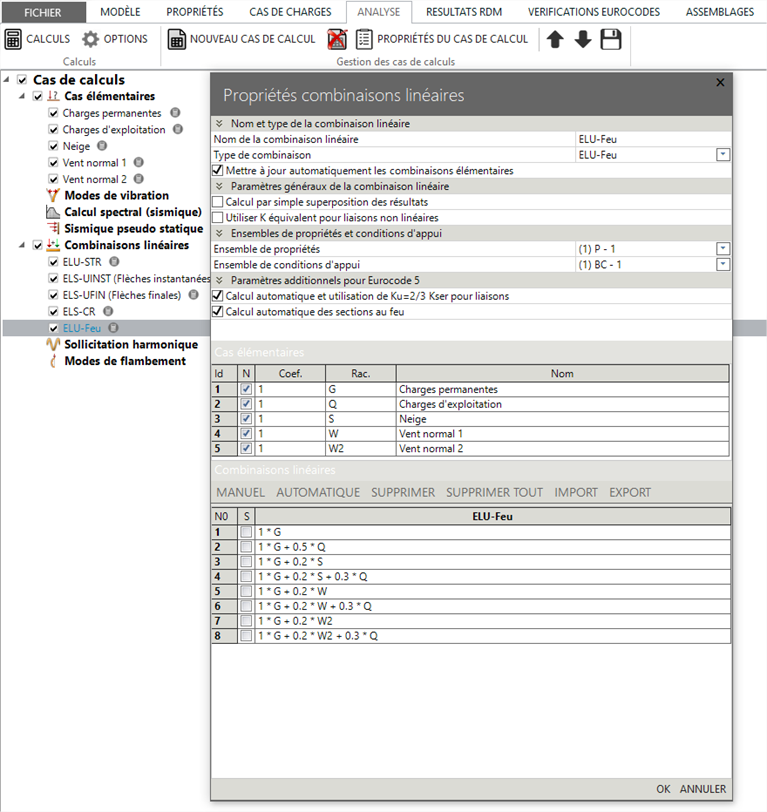767x812 pixels.
Task: Enable Utiliser K équivalent pour liaisons
Action: coord(218,218)
